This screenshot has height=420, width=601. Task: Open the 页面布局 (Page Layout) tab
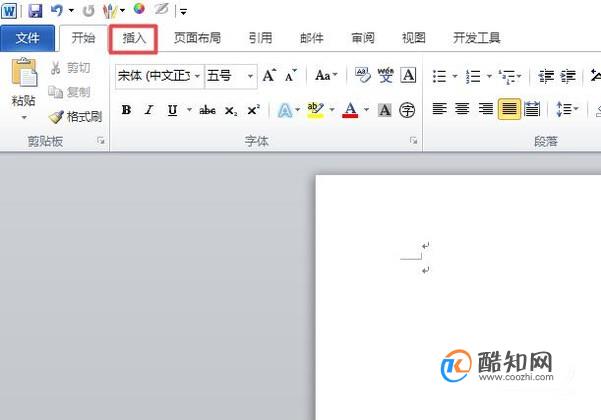197,38
